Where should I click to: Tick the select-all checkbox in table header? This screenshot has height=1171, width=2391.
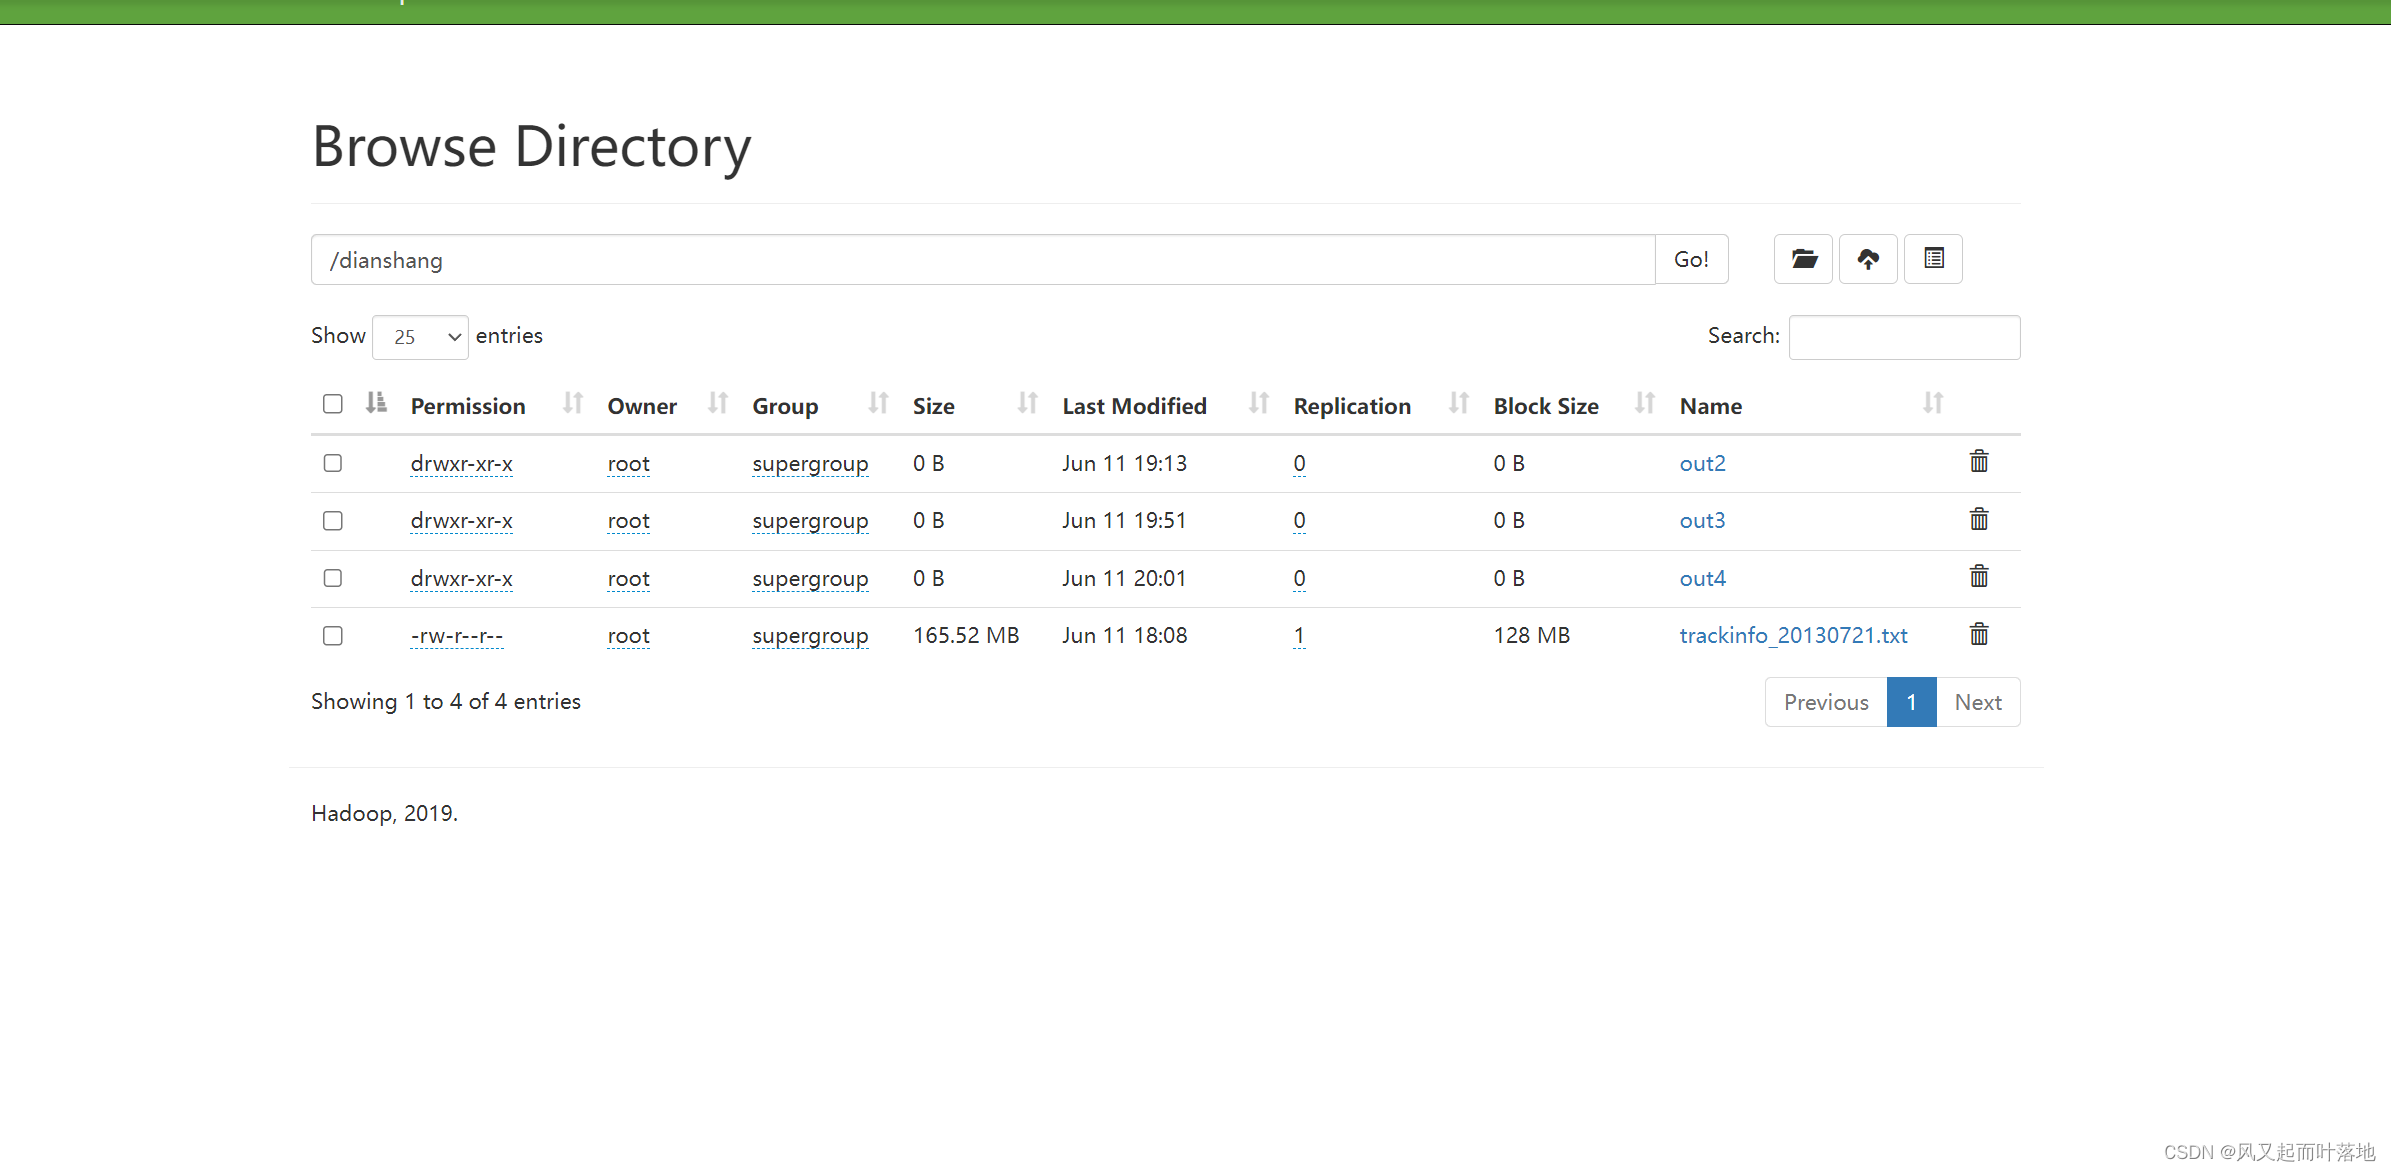point(333,404)
